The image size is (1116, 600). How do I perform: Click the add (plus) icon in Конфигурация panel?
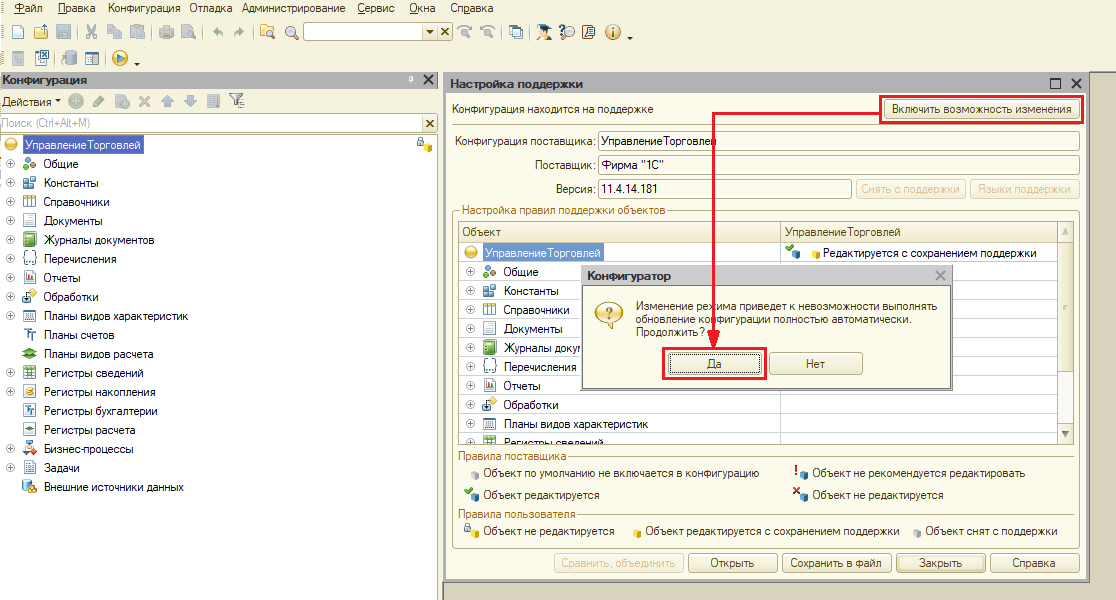click(x=76, y=102)
